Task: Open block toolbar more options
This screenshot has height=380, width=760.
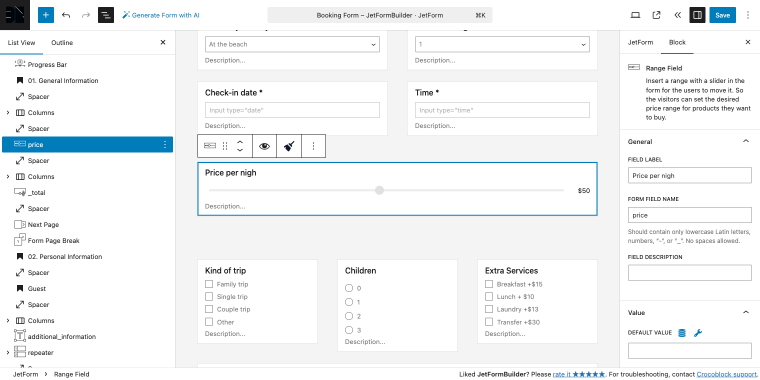Action: click(313, 146)
